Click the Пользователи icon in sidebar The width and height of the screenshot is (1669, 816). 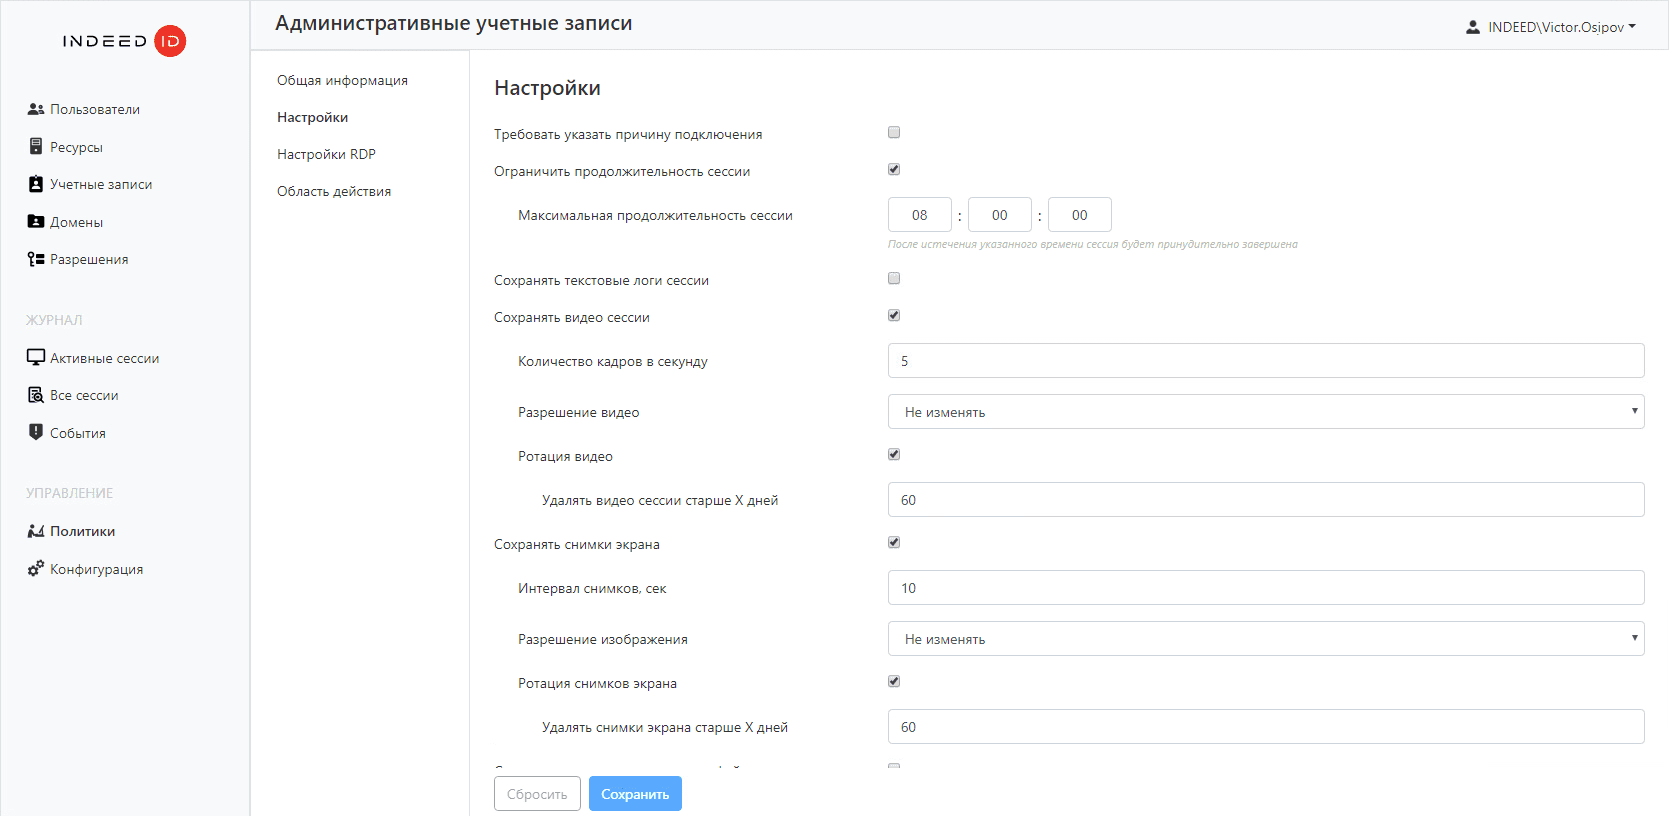(x=35, y=109)
